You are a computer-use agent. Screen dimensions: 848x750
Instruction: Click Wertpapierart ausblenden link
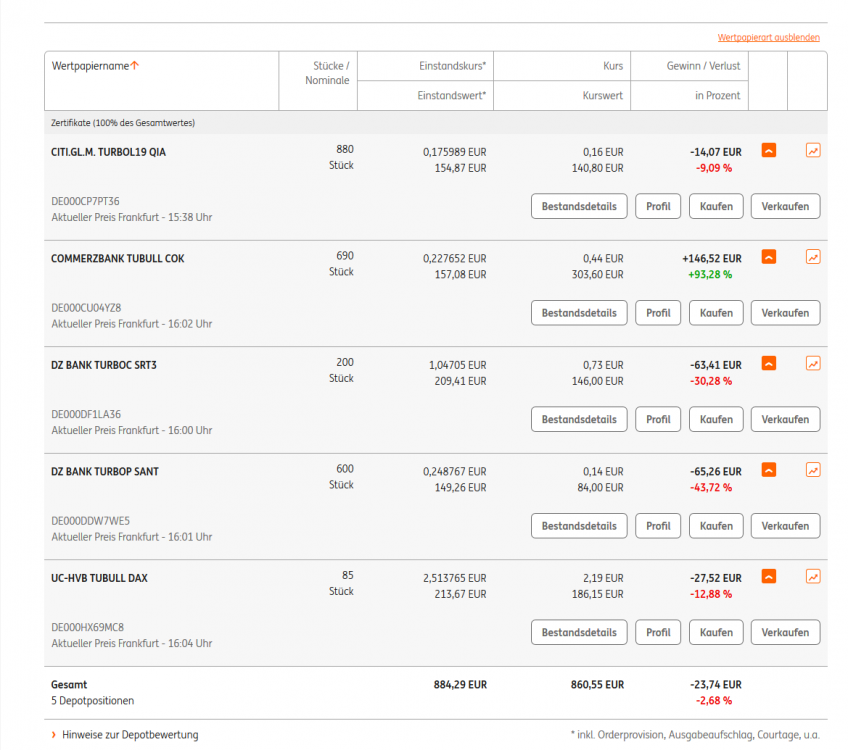click(768, 38)
